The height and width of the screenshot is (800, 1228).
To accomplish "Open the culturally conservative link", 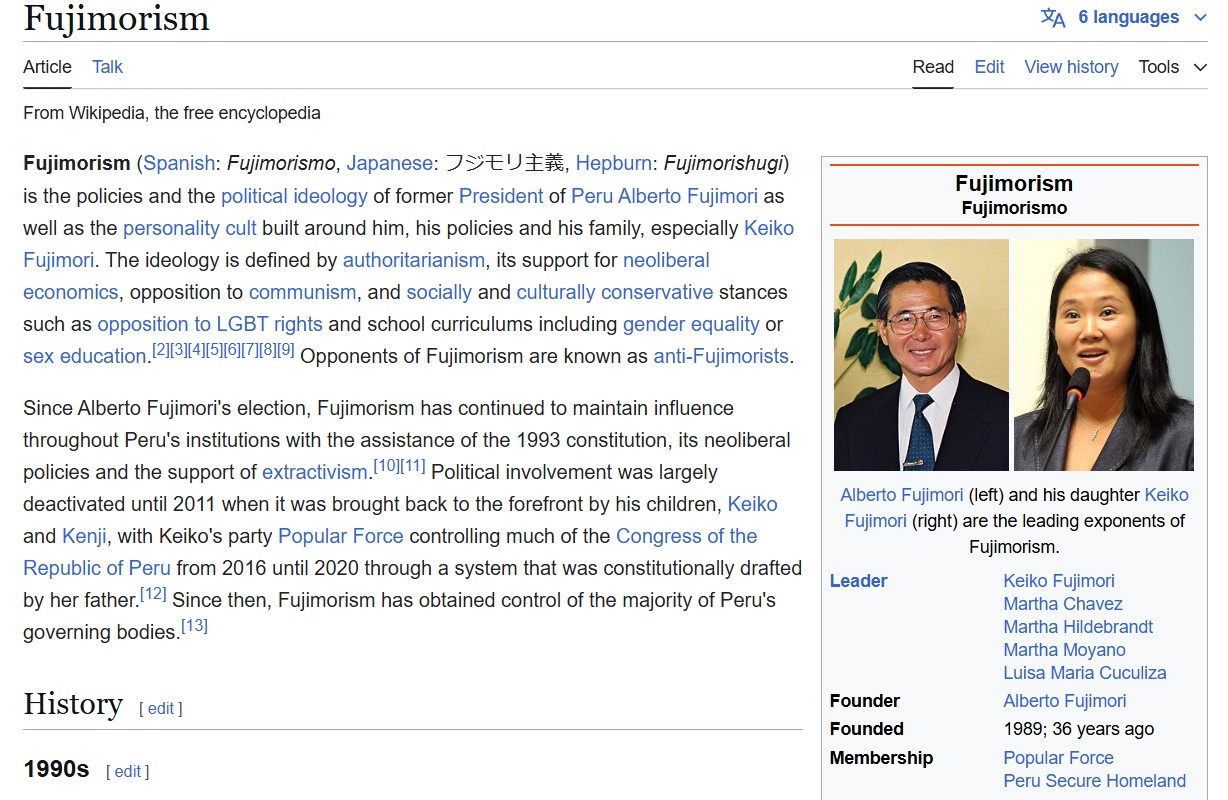I will click(x=615, y=292).
